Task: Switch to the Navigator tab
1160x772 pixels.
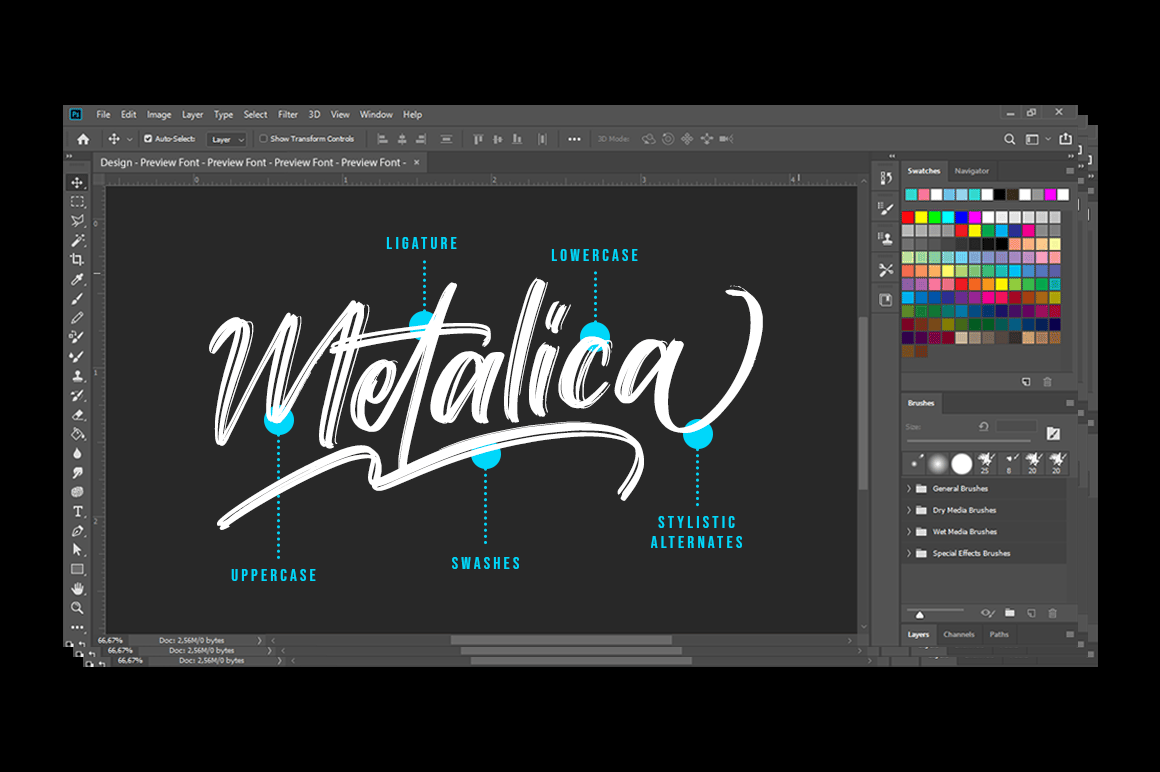Action: click(x=971, y=171)
